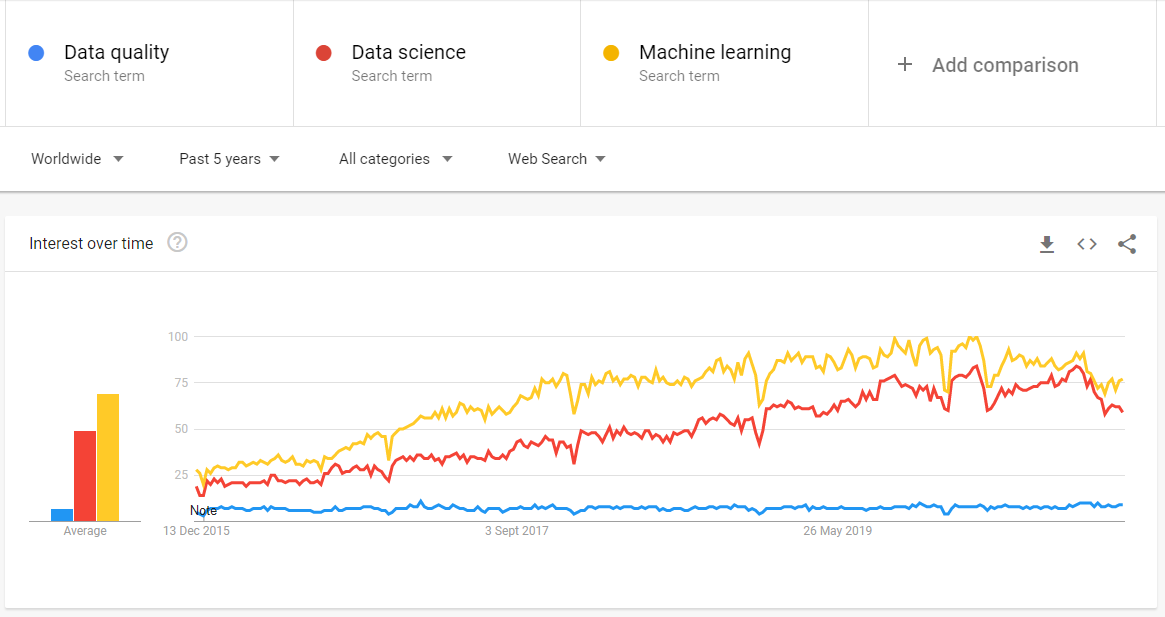Click the blue Data quality dot
This screenshot has width=1165, height=617.
point(37,53)
